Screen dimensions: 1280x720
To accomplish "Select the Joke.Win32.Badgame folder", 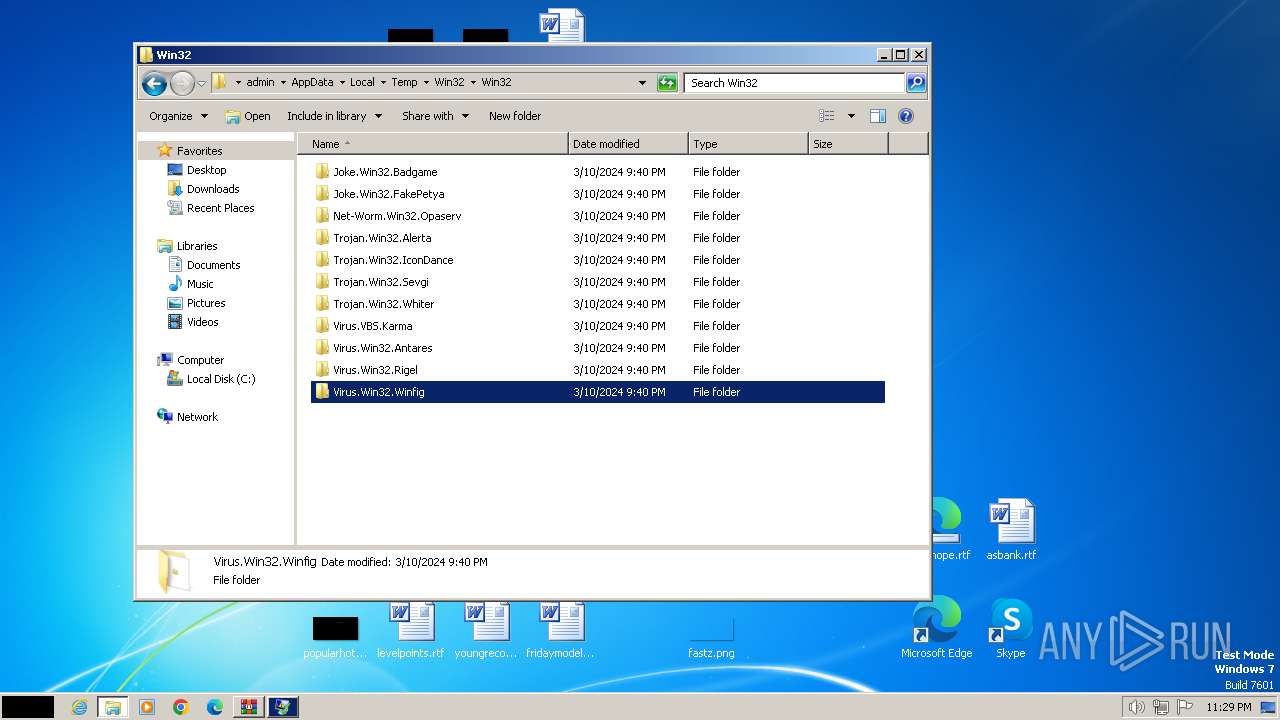I will pyautogui.click(x=597, y=172).
